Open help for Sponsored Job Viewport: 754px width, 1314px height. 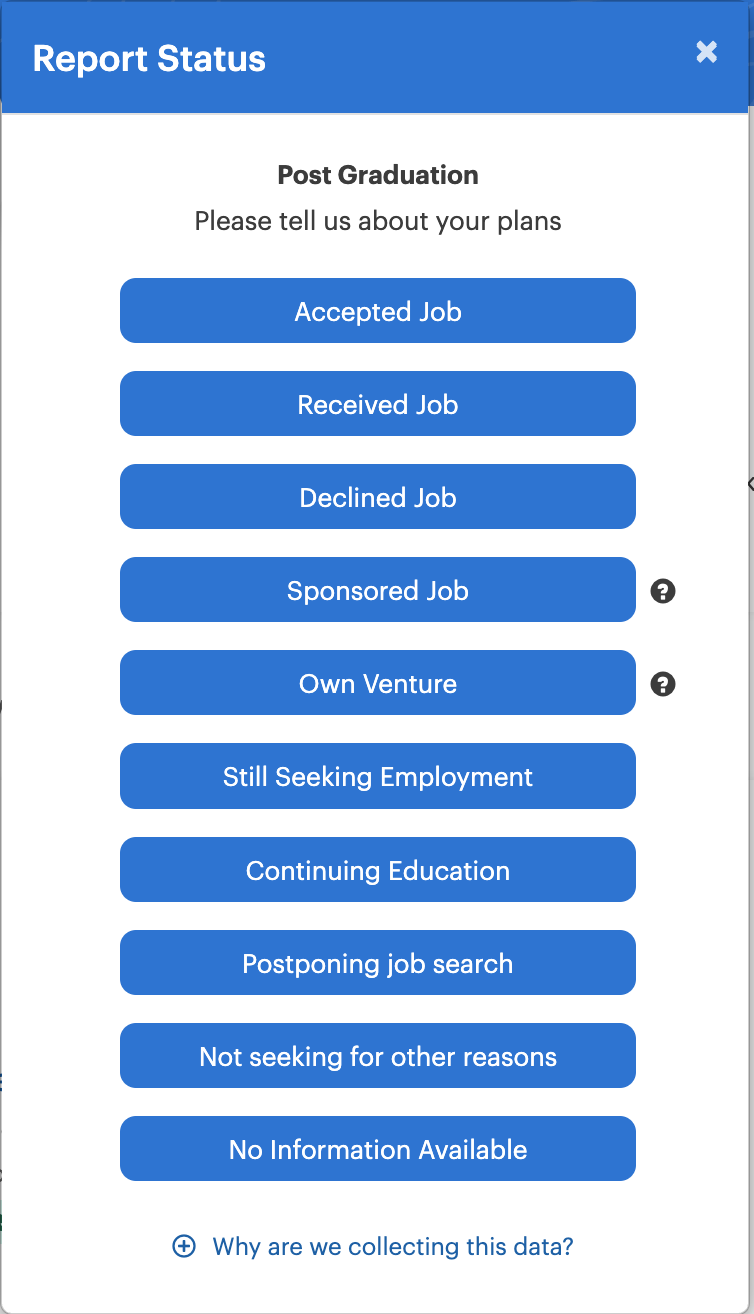click(663, 591)
